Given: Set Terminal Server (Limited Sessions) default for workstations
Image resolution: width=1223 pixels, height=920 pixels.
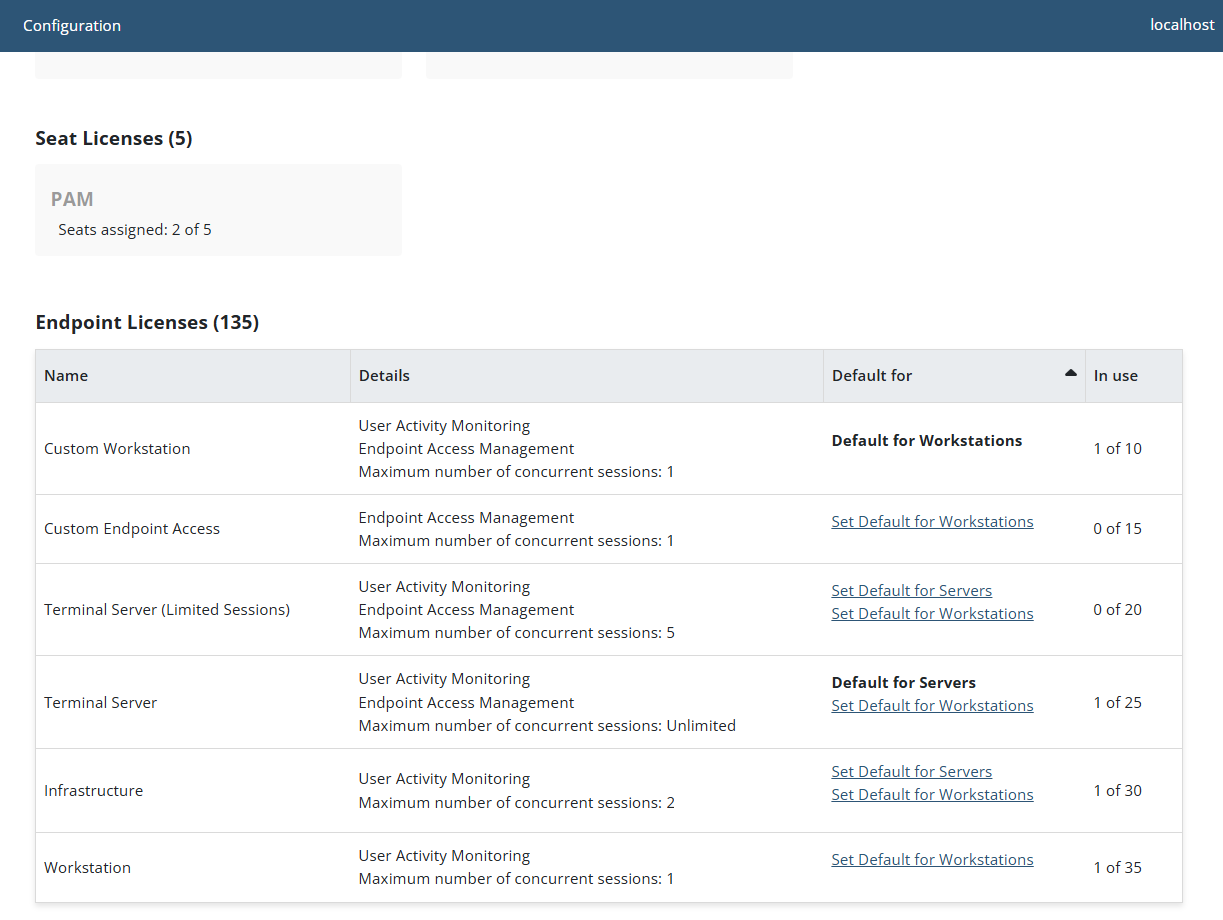Looking at the screenshot, I should click(x=932, y=614).
